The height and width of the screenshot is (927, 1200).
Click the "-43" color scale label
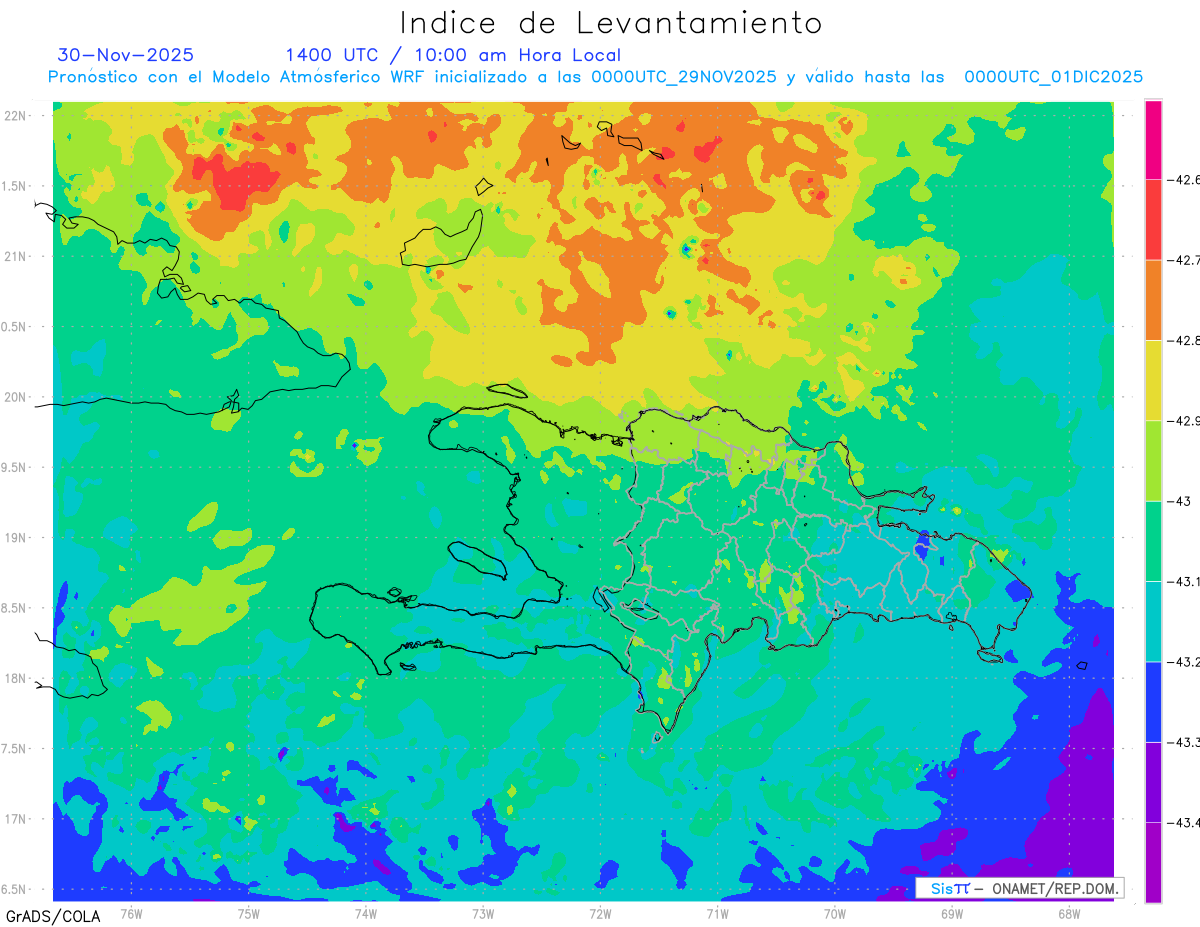click(1179, 501)
